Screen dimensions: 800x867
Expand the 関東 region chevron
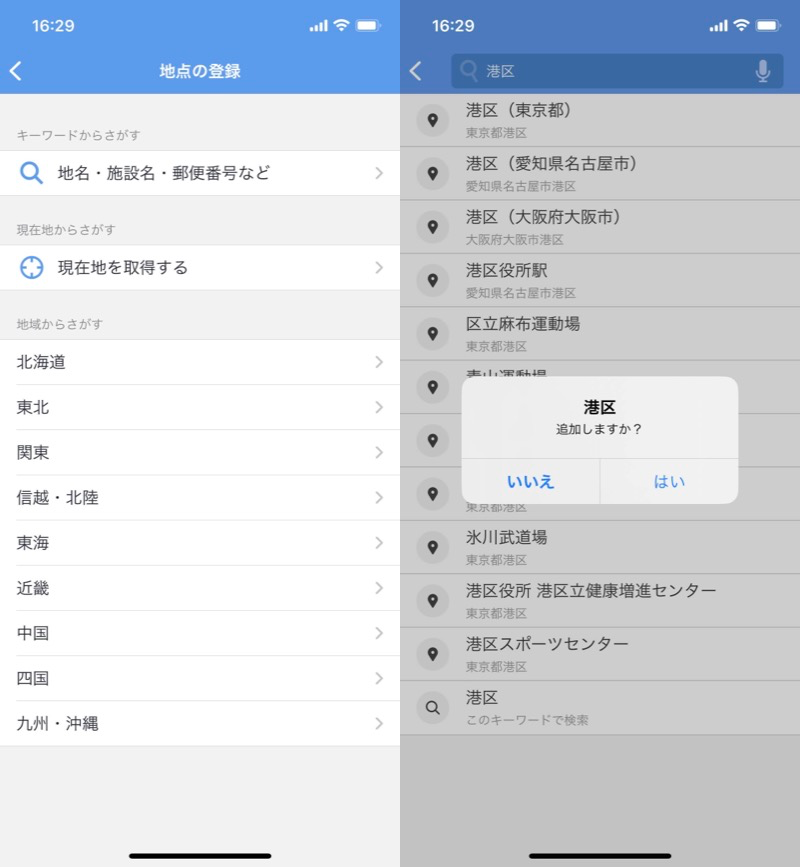point(379,453)
